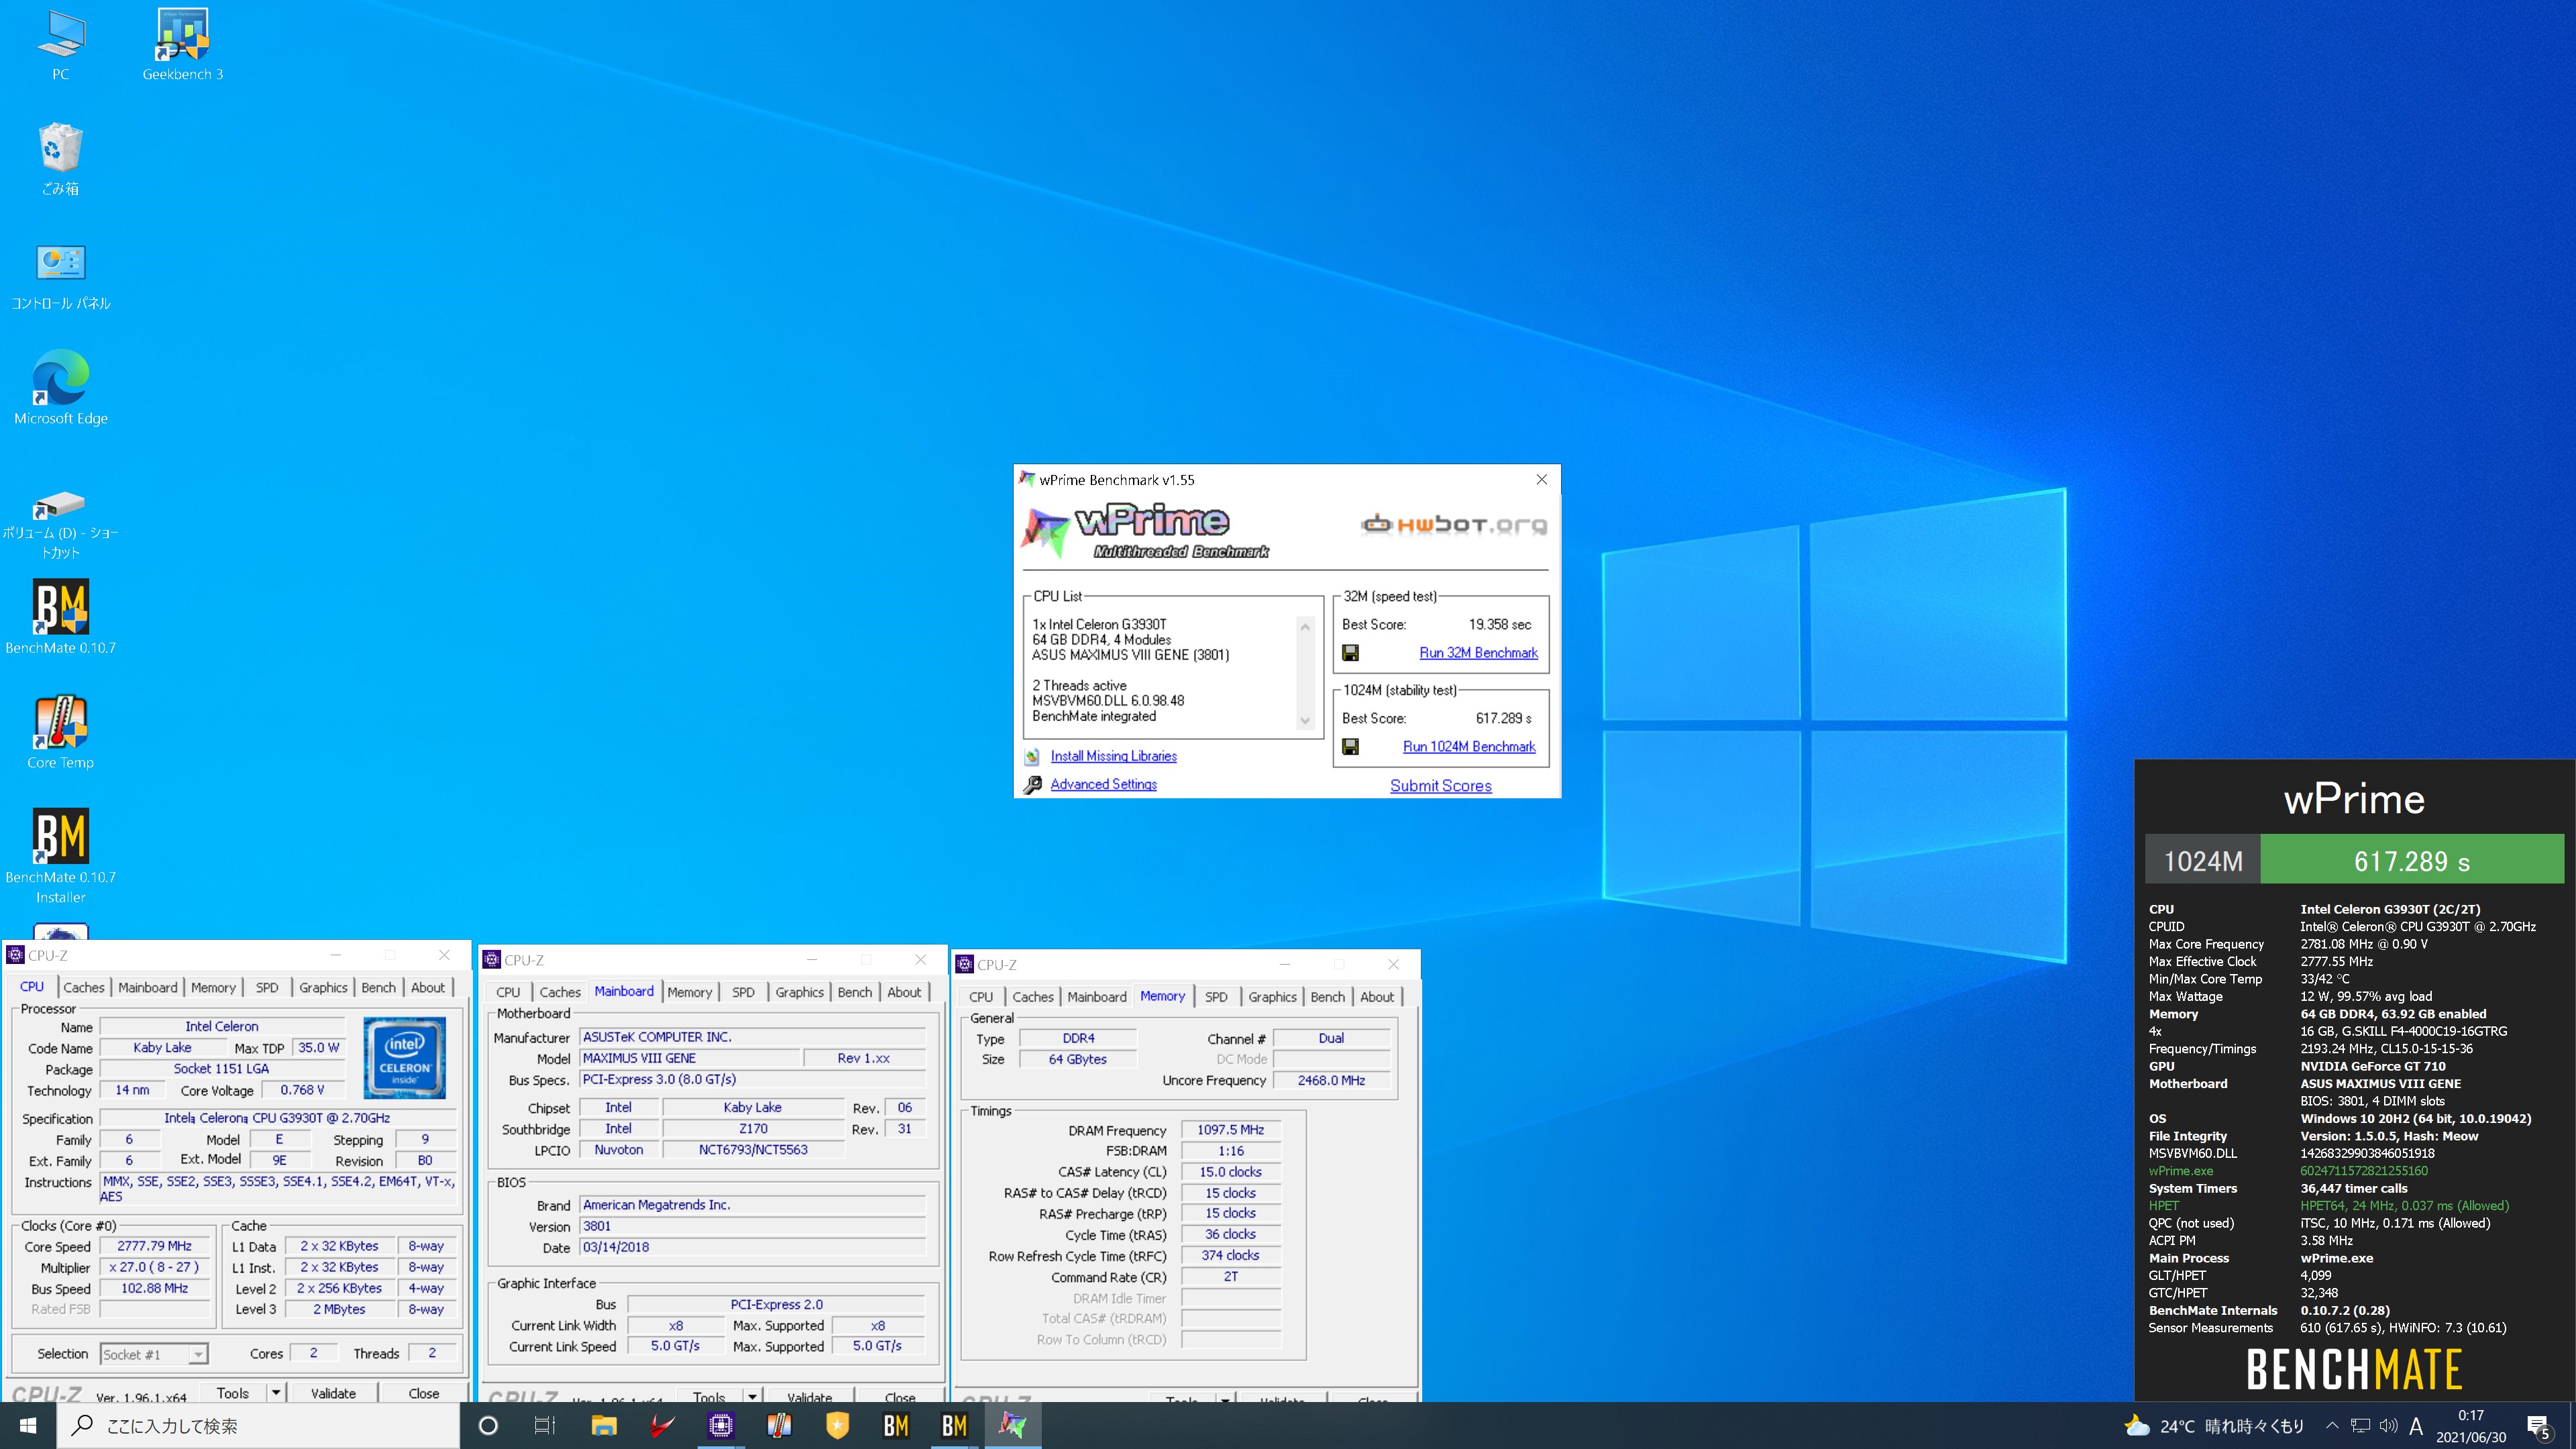Click the 617.289 s score in BenchMate panel
The image size is (2576, 1449).
2411,860
